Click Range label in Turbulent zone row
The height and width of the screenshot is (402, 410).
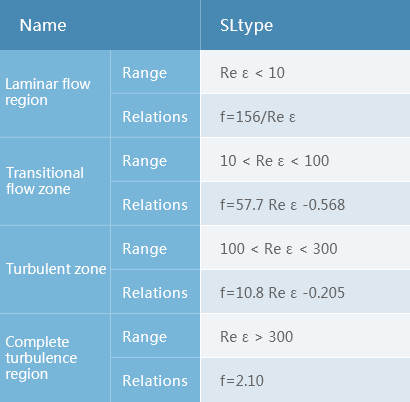pos(155,248)
